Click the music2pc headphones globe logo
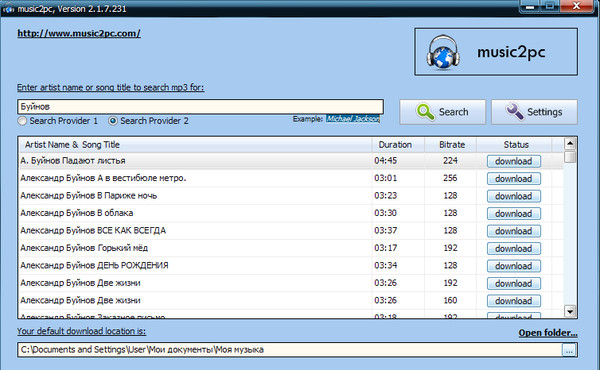The height and width of the screenshot is (370, 600). [443, 52]
